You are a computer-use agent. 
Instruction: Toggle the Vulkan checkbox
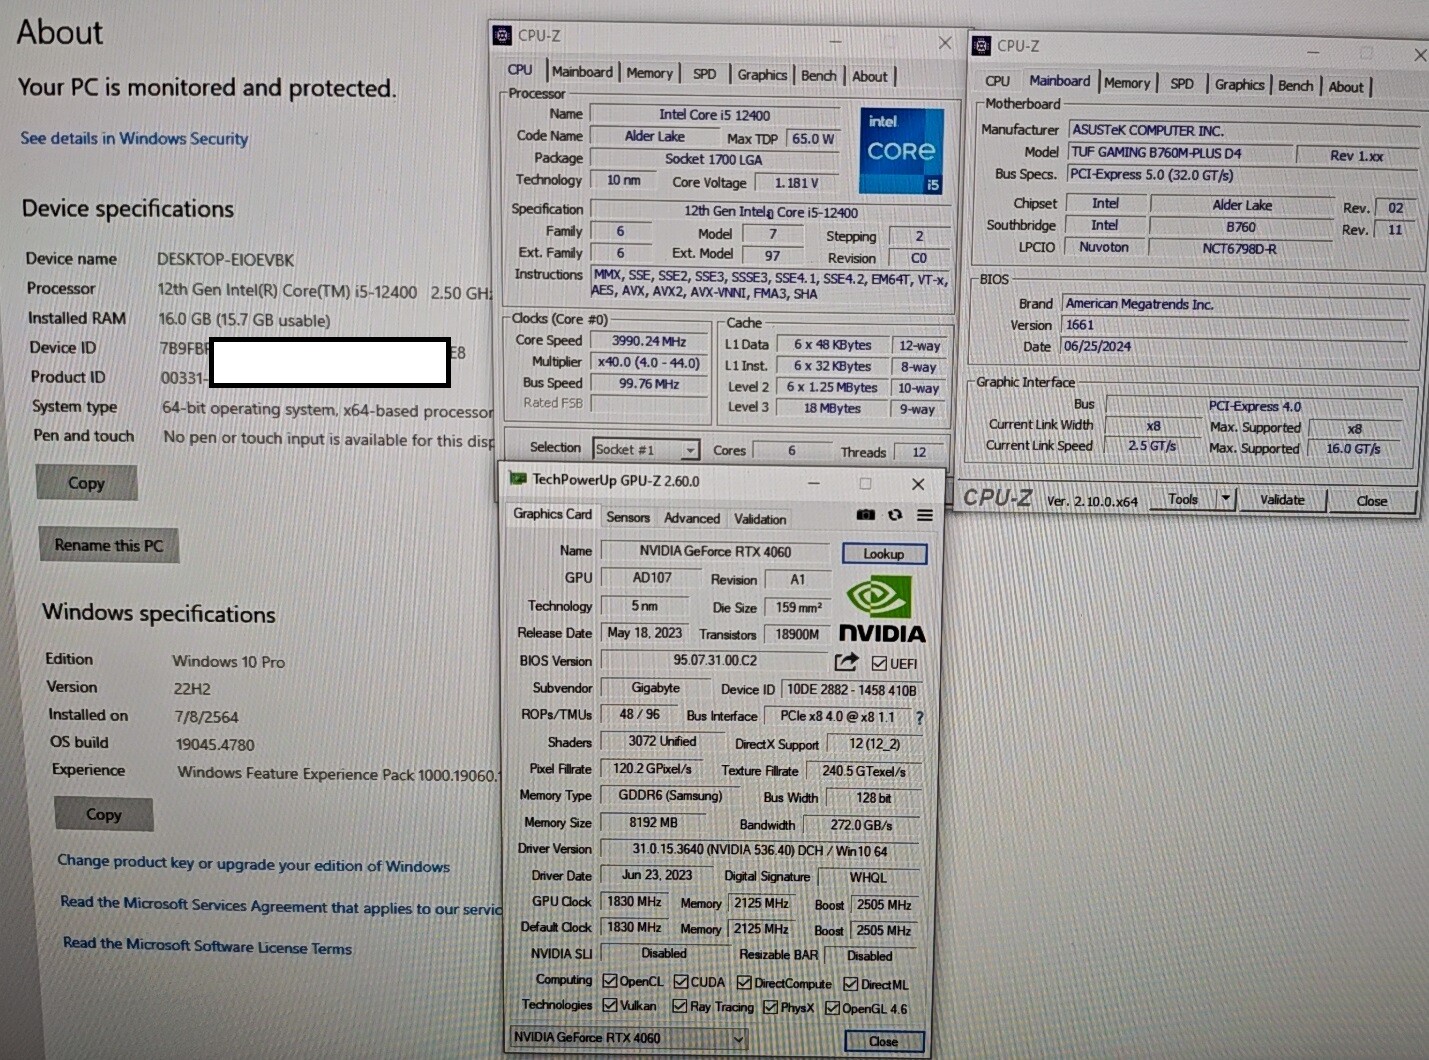(x=610, y=1005)
